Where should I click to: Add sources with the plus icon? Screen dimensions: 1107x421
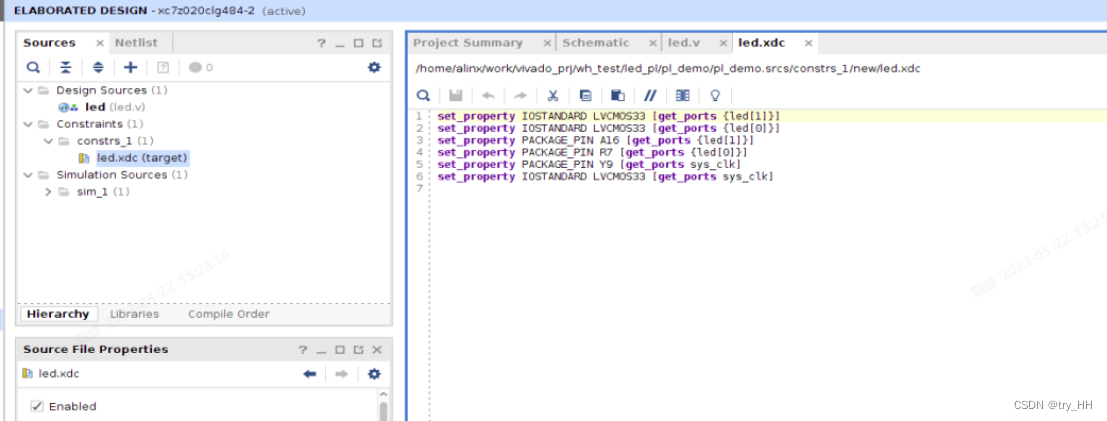coord(131,67)
